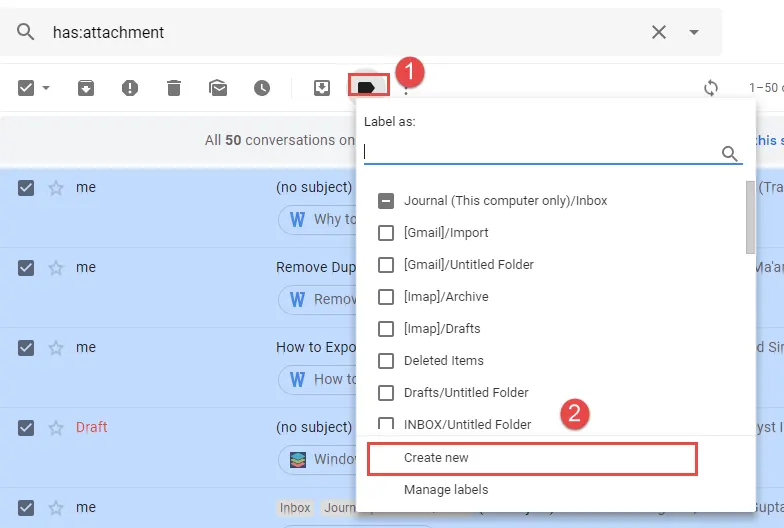Click the label list scrollbar
Image resolution: width=784 pixels, height=528 pixels.
point(750,218)
